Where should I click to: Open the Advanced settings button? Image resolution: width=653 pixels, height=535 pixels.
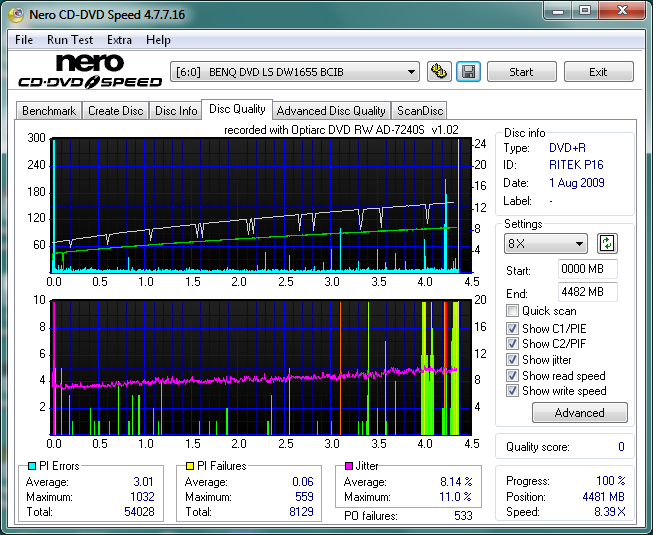pos(580,413)
